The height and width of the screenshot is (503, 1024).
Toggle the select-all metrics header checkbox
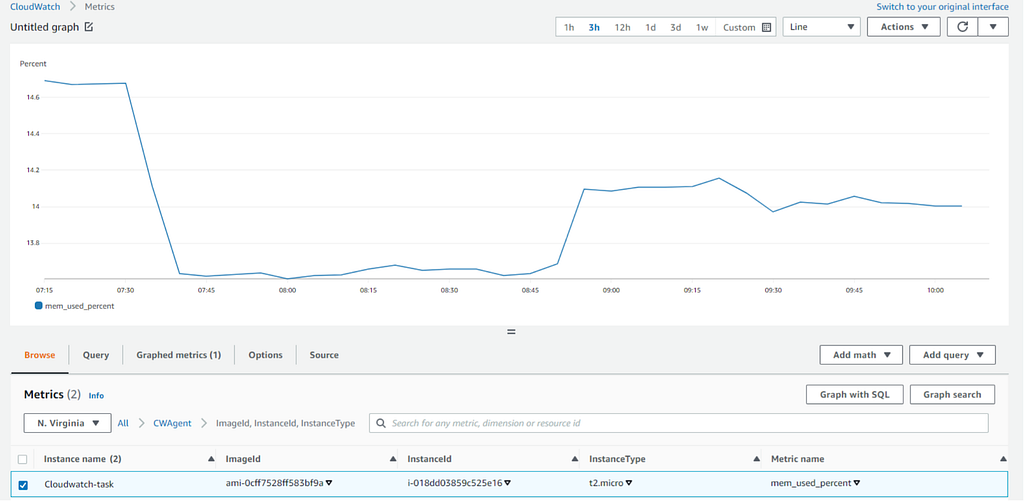(x=23, y=459)
